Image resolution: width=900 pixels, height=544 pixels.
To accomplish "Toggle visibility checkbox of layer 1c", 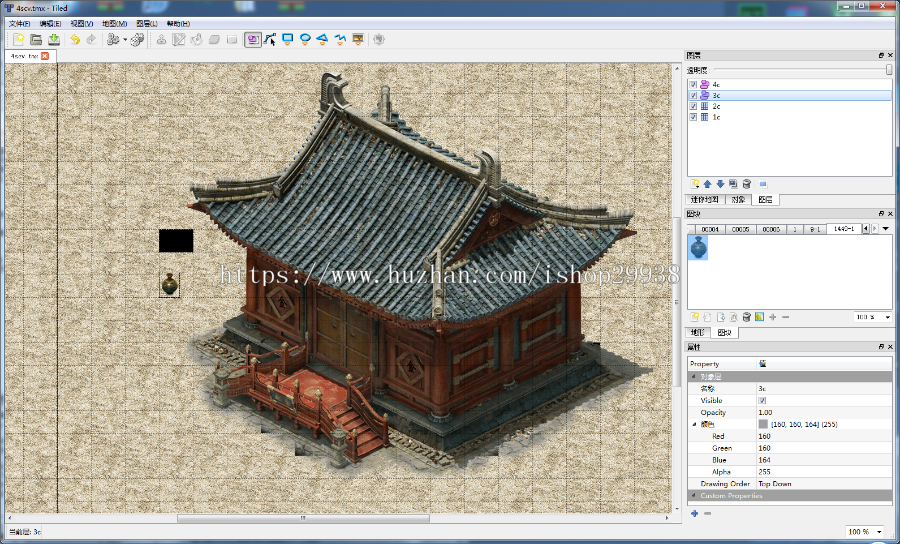I will (693, 117).
